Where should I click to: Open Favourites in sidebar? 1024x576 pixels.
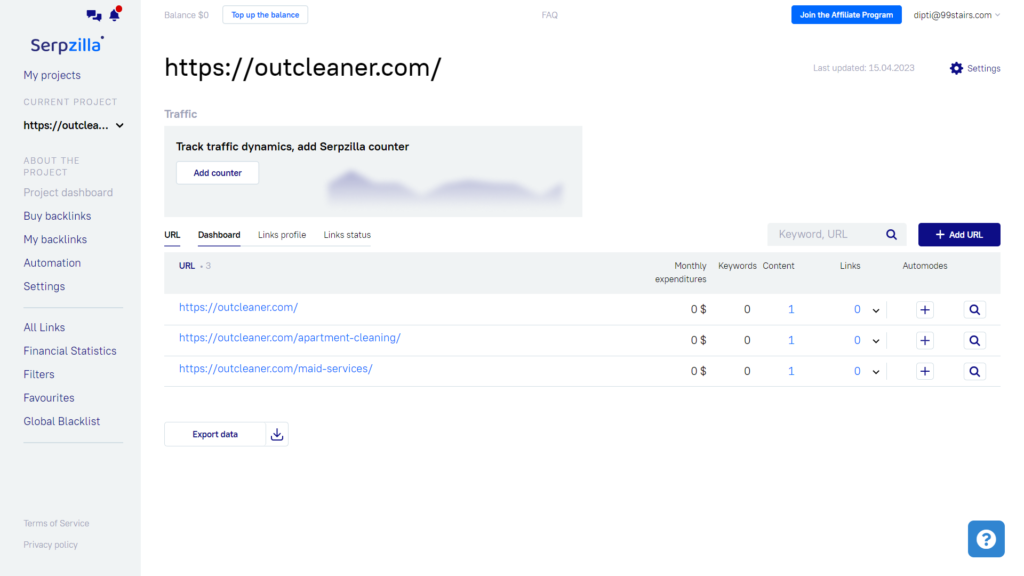click(x=49, y=398)
